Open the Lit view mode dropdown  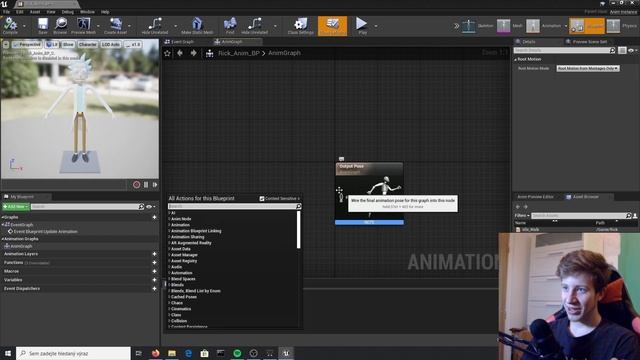(52, 44)
